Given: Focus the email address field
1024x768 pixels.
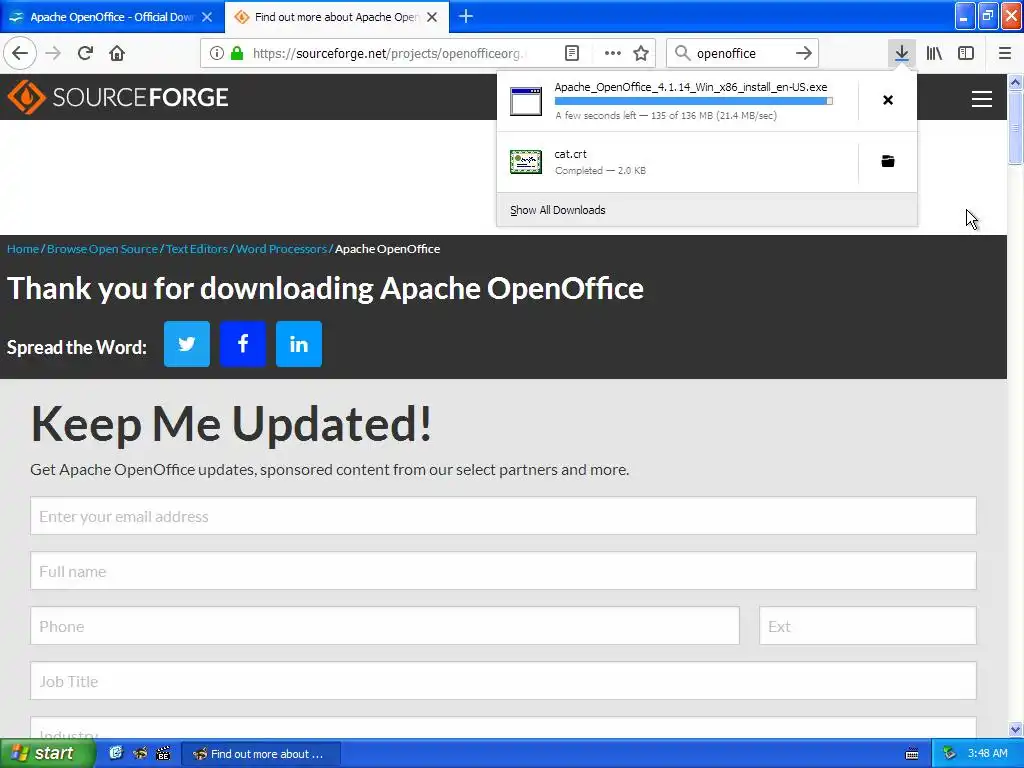Looking at the screenshot, I should pos(504,516).
